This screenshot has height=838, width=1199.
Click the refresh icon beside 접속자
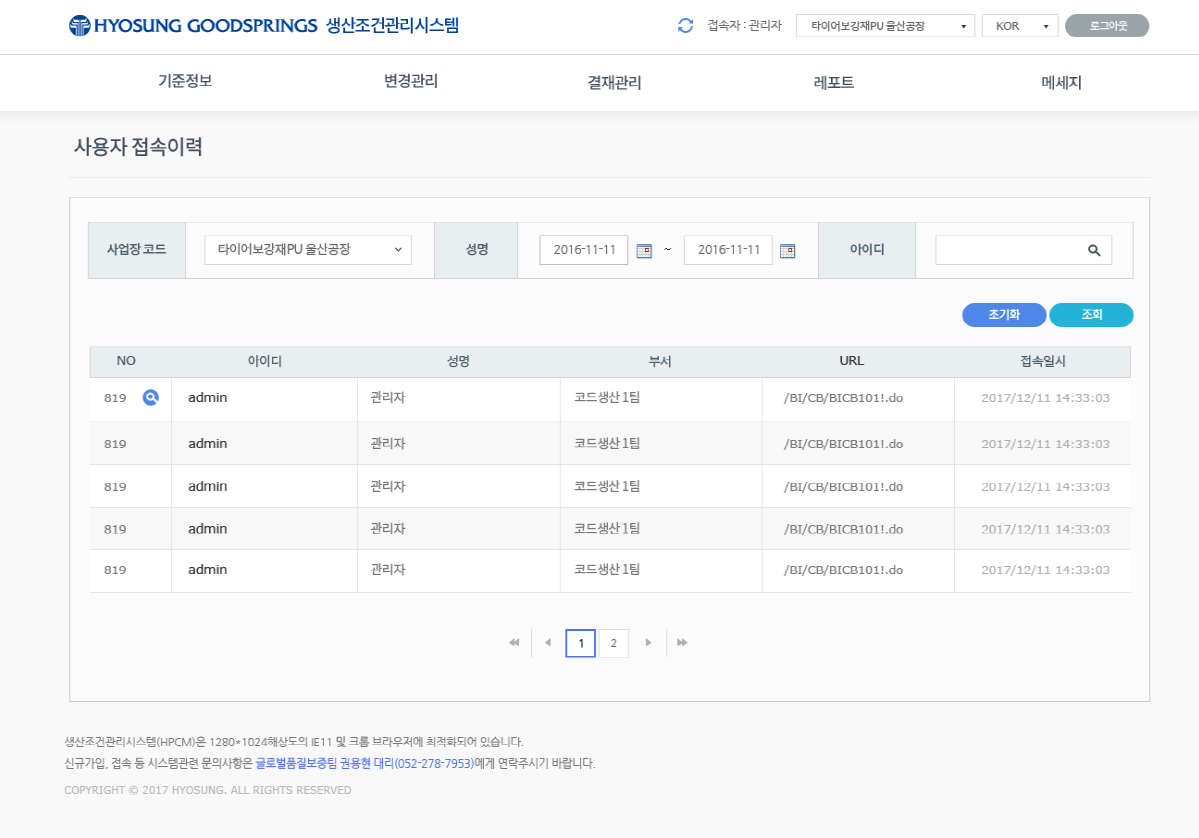click(685, 25)
